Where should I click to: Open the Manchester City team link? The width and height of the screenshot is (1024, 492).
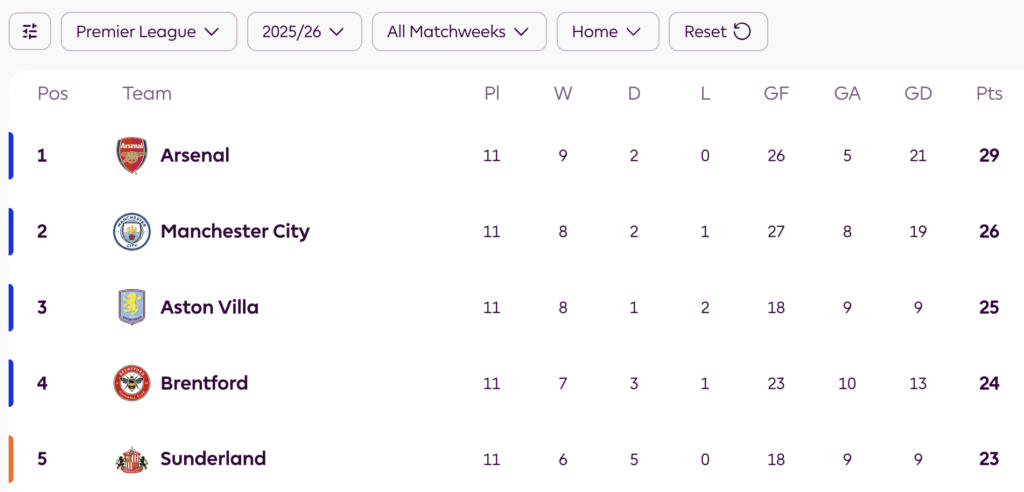pyautogui.click(x=235, y=232)
